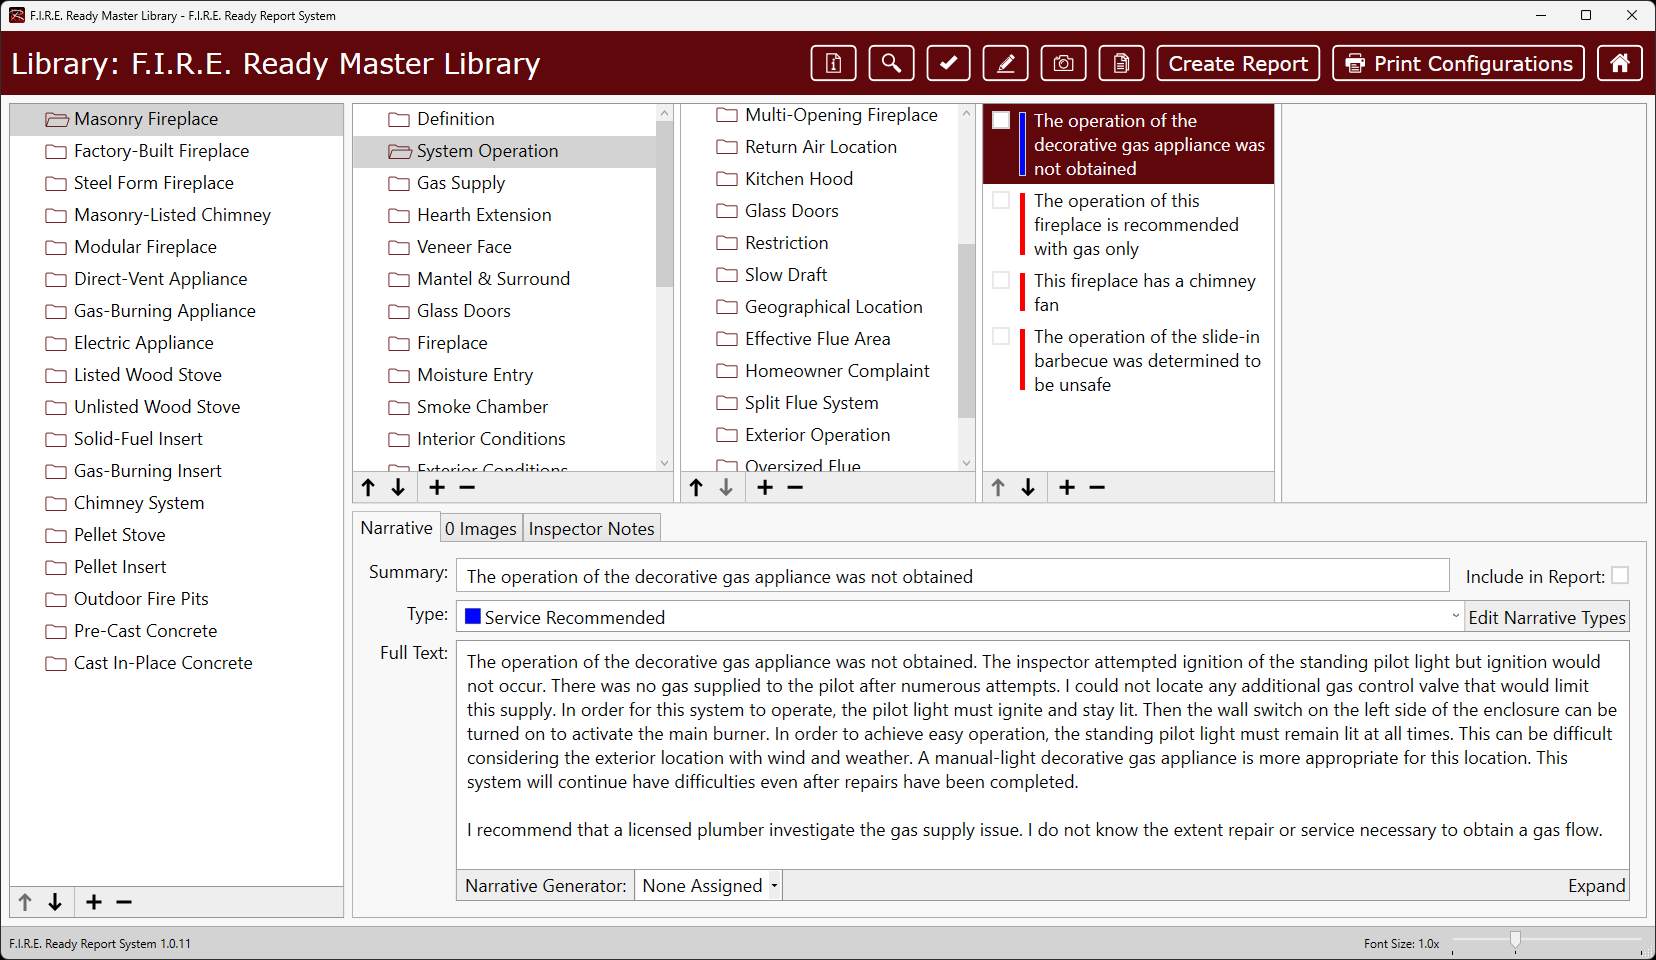Check the decorative gas appliance narrative box

1001,119
